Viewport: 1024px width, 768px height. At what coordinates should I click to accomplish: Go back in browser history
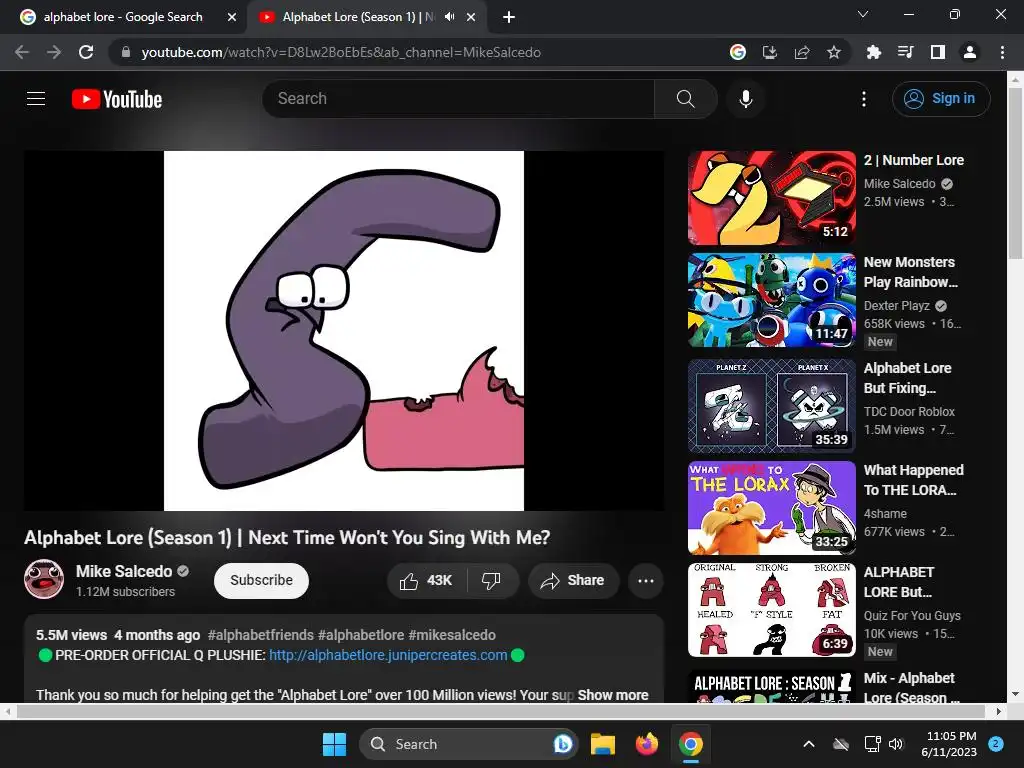(x=22, y=52)
